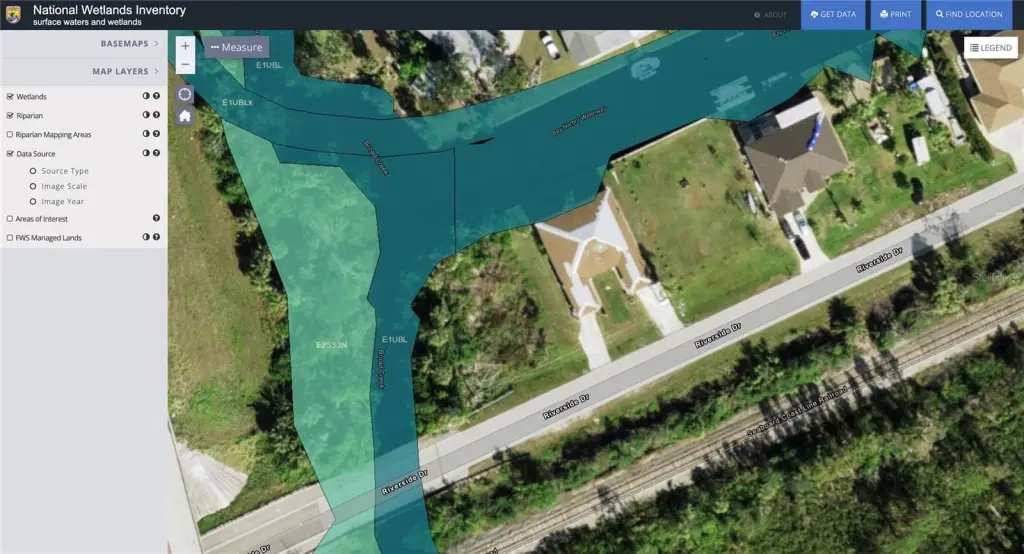Open Data Source layer help icon
The width and height of the screenshot is (1024, 554).
tap(156, 154)
